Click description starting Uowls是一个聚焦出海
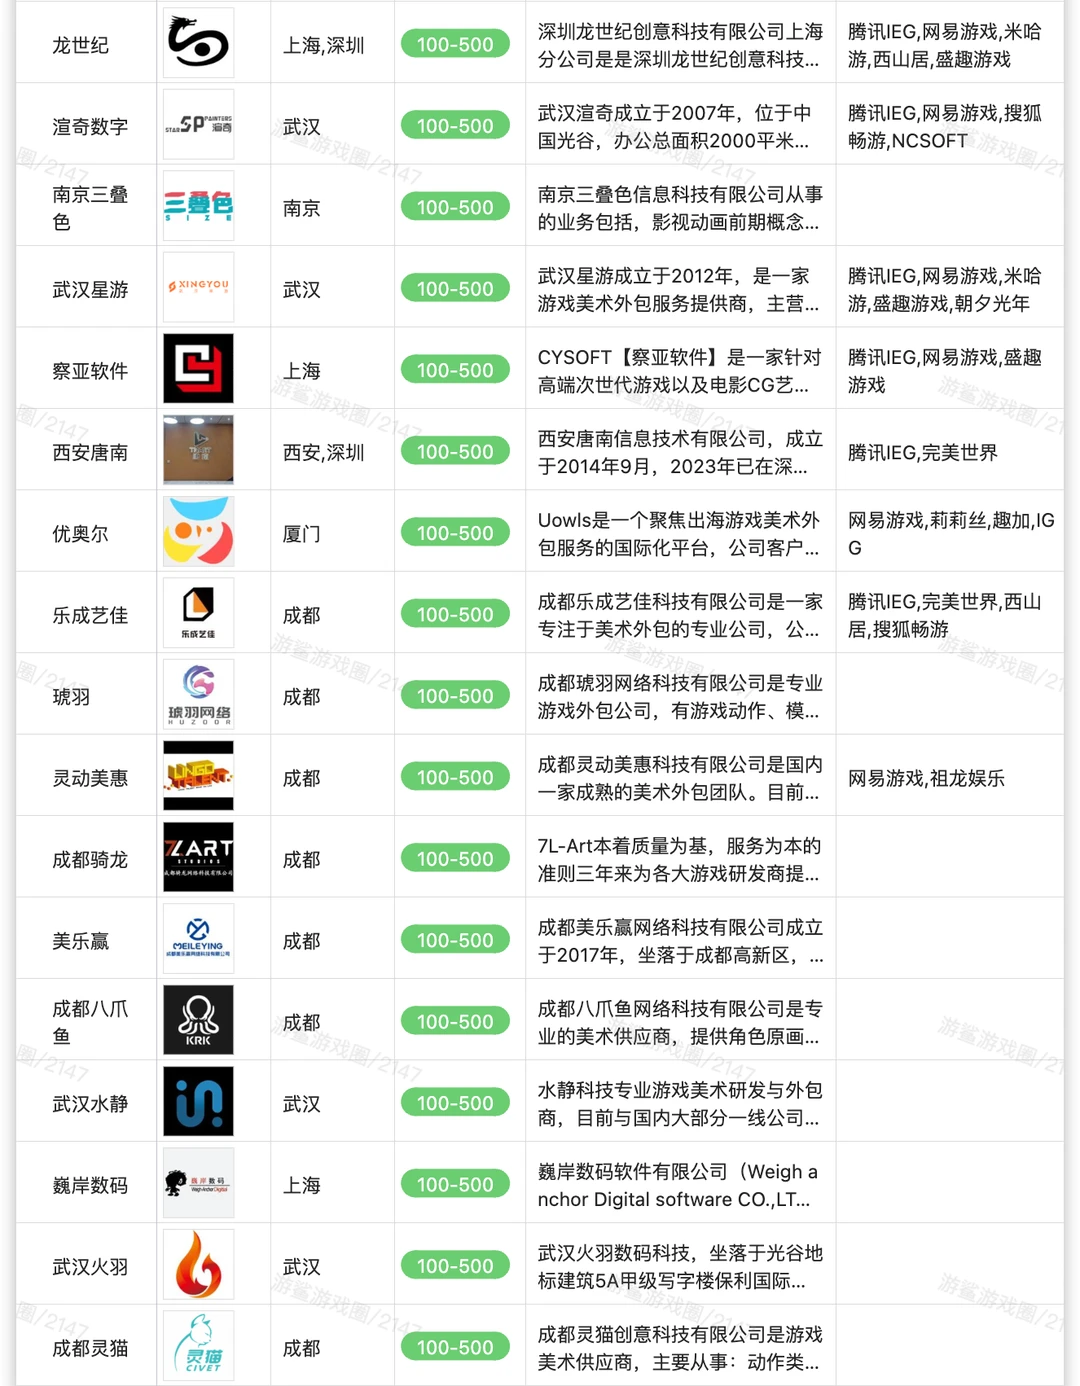1080x1386 pixels. point(680,534)
